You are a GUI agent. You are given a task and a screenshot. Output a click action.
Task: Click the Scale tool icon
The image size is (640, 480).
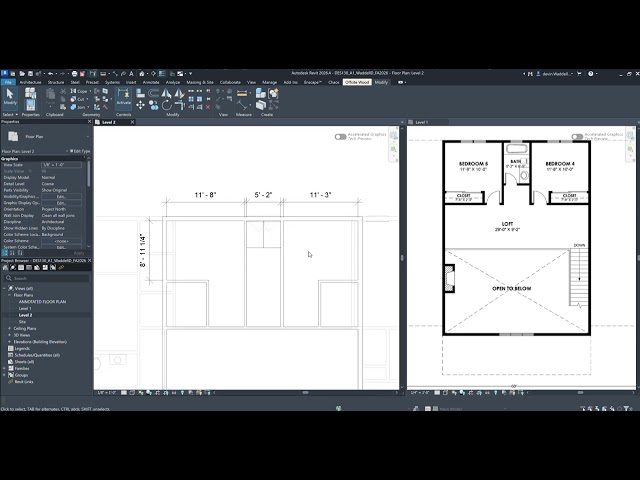click(200, 99)
